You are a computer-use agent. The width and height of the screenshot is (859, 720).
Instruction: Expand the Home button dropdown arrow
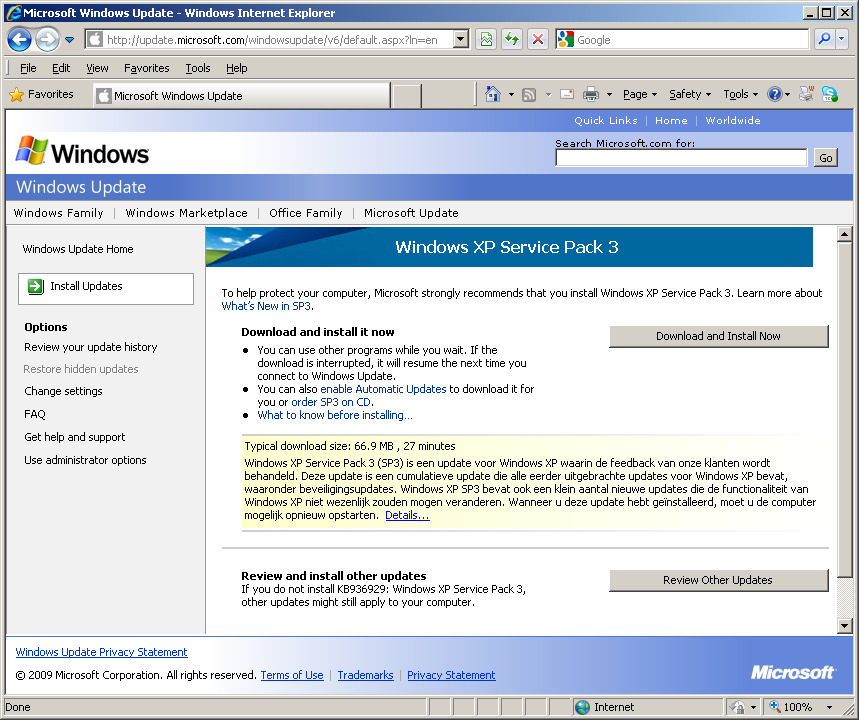(511, 95)
